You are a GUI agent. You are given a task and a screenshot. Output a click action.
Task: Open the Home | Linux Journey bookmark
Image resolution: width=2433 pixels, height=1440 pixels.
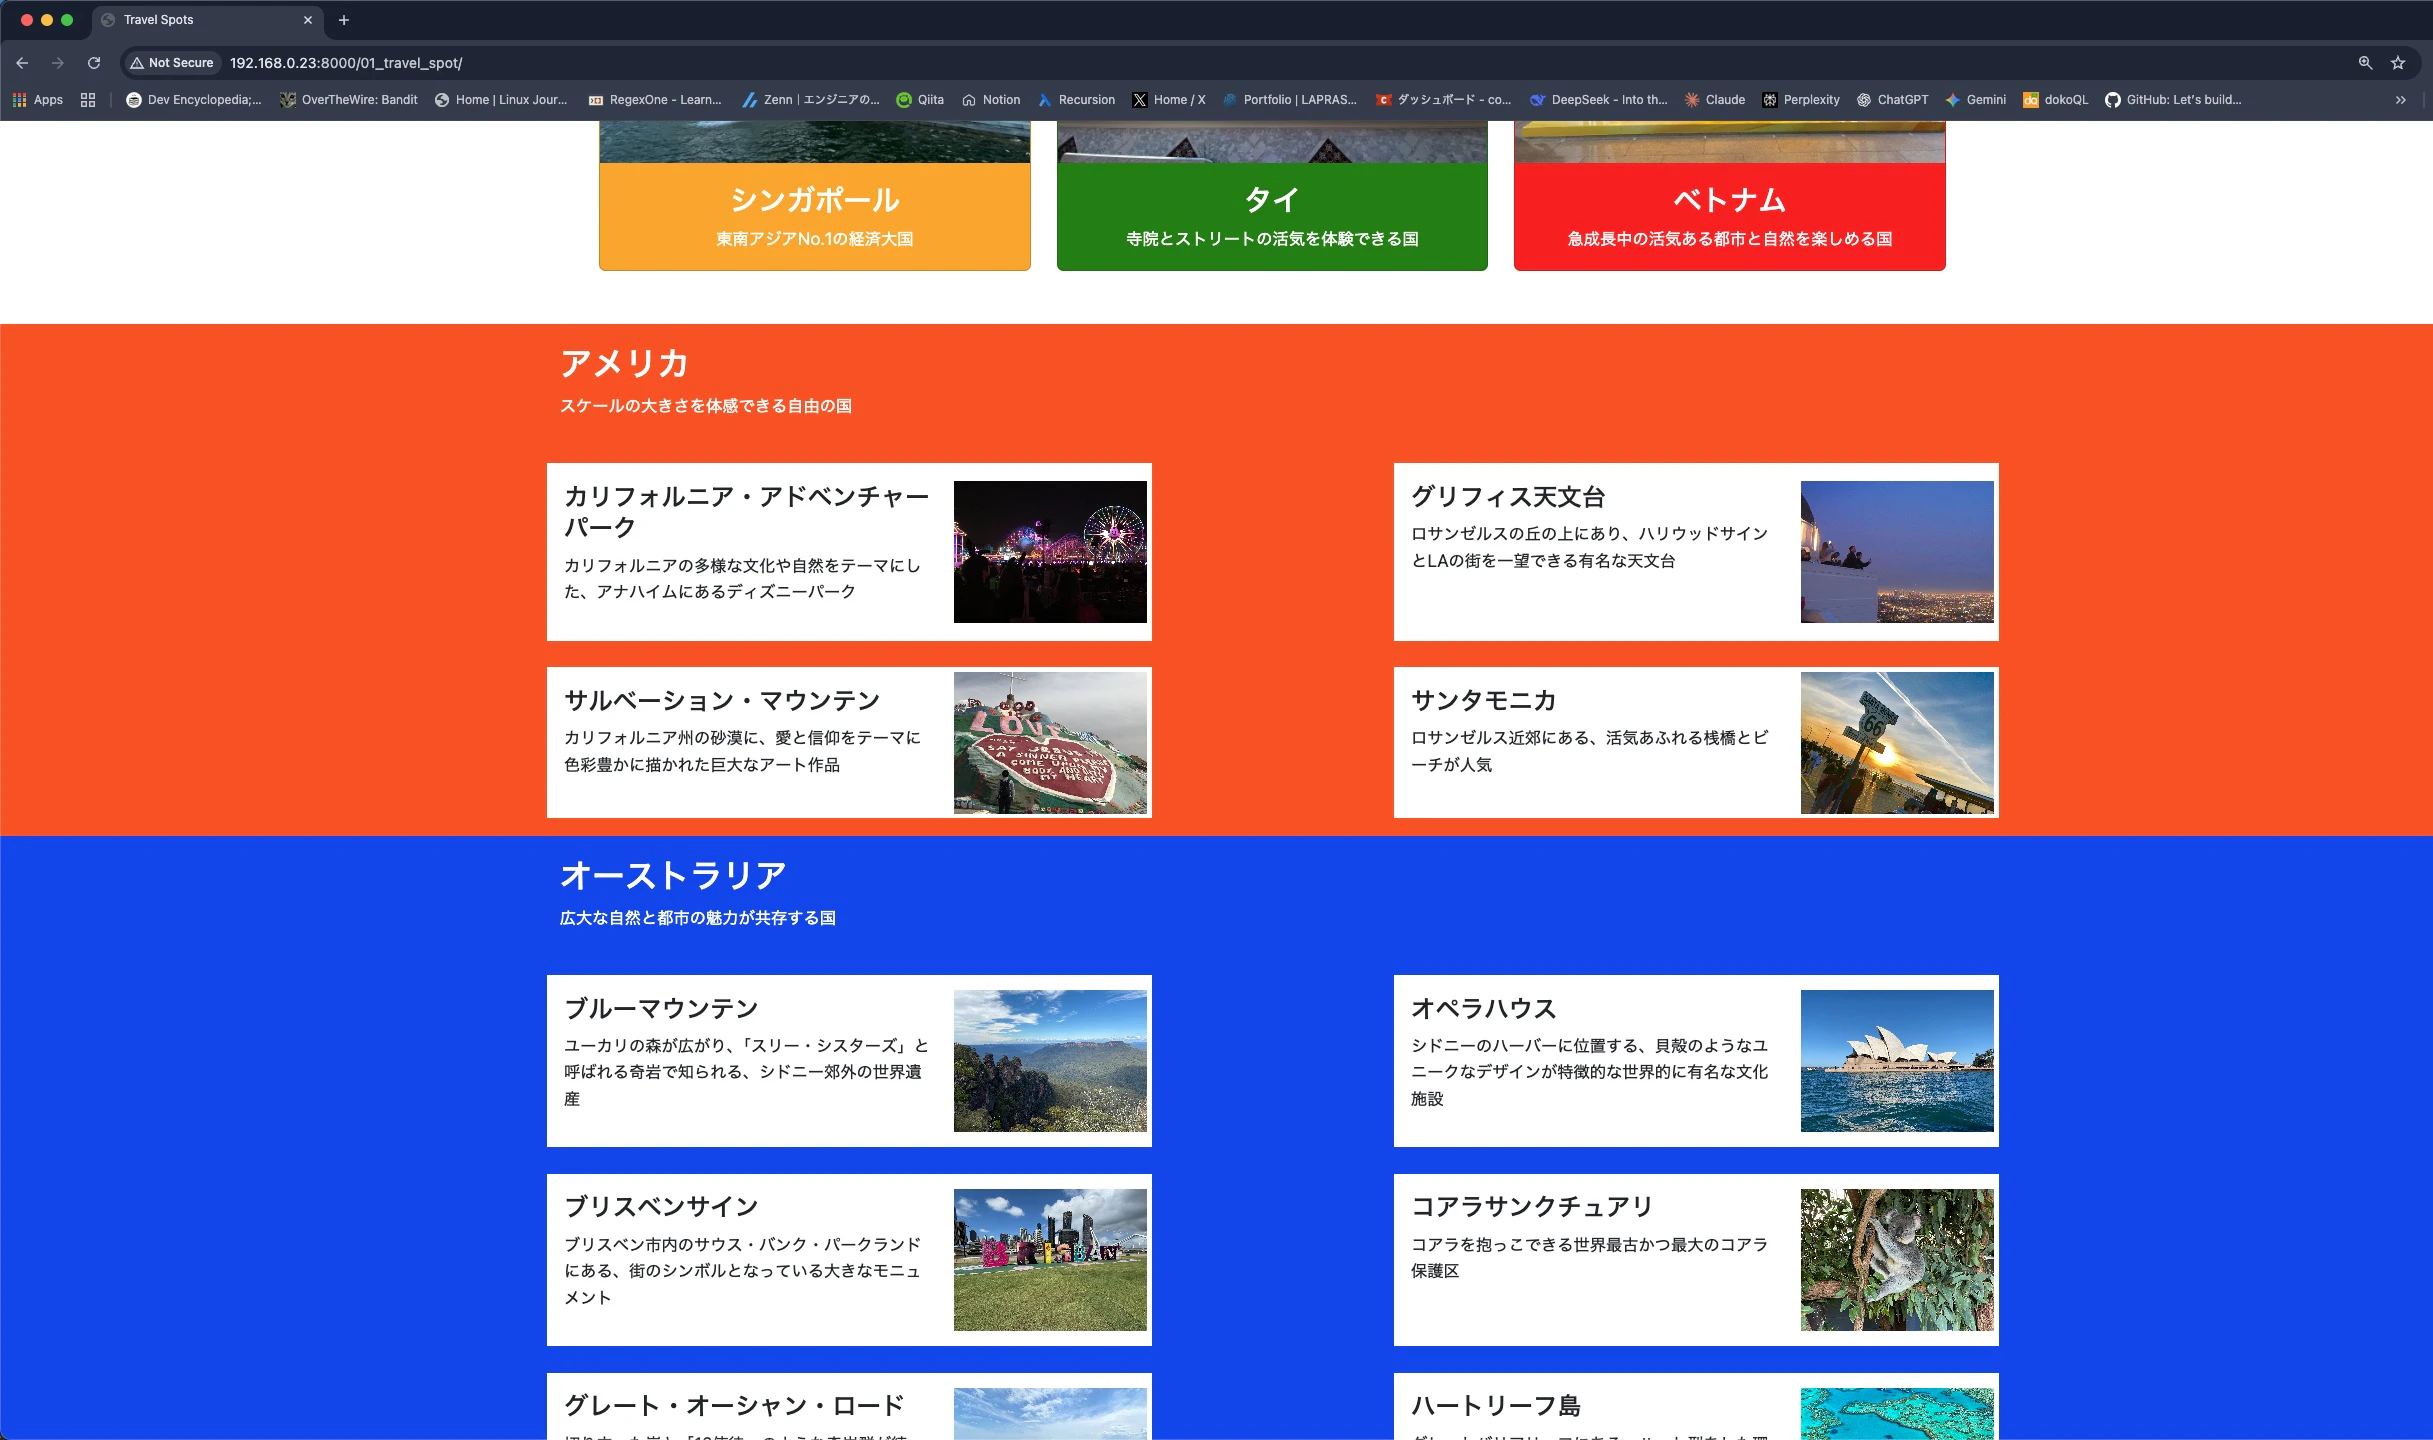501,100
